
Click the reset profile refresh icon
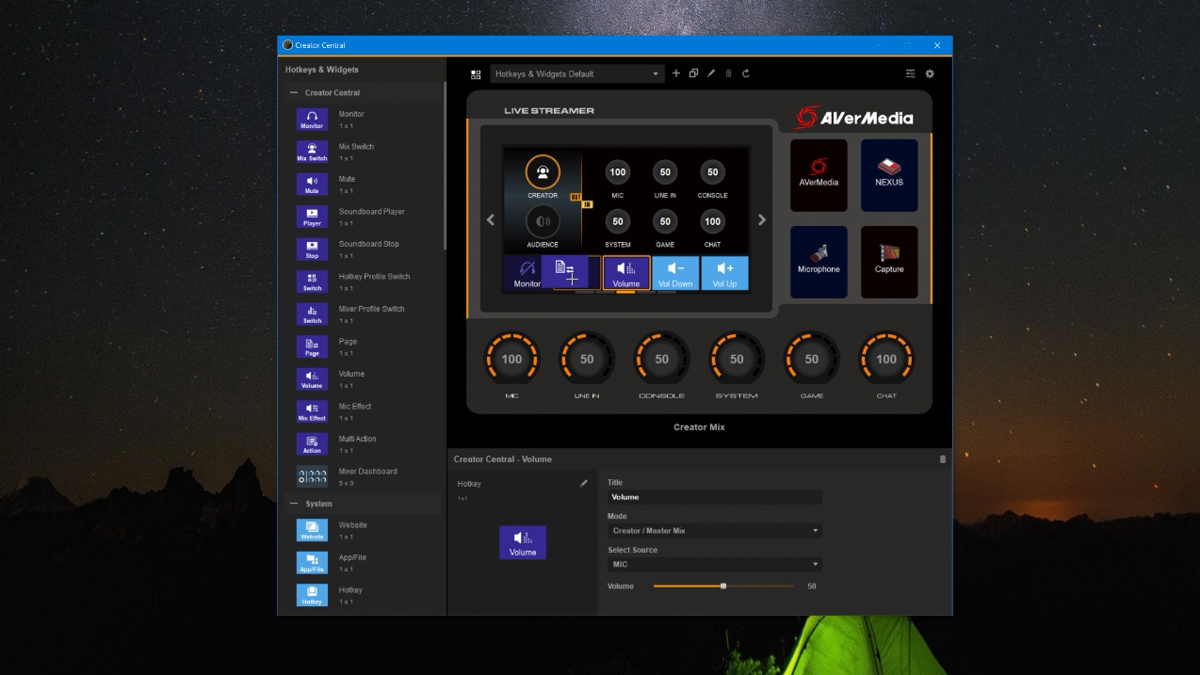(x=746, y=74)
